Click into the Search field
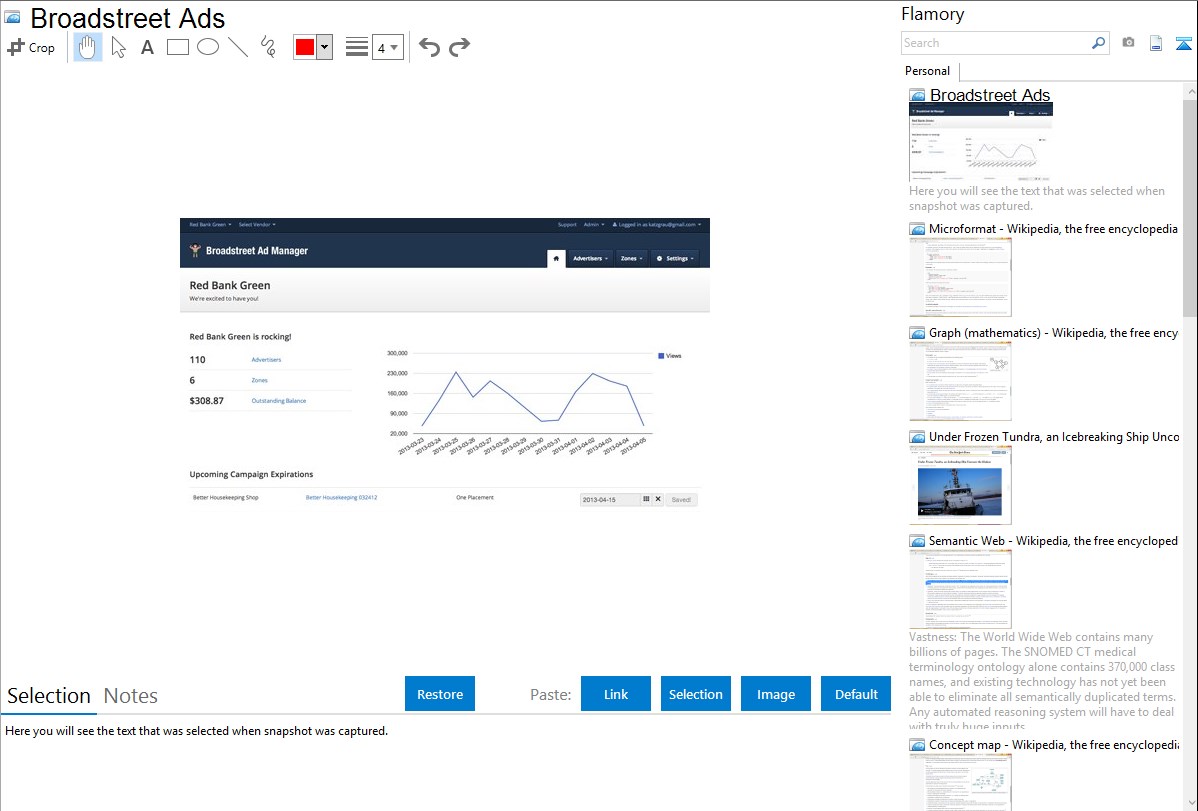Screen dimensions: 1198x811 (x=995, y=43)
